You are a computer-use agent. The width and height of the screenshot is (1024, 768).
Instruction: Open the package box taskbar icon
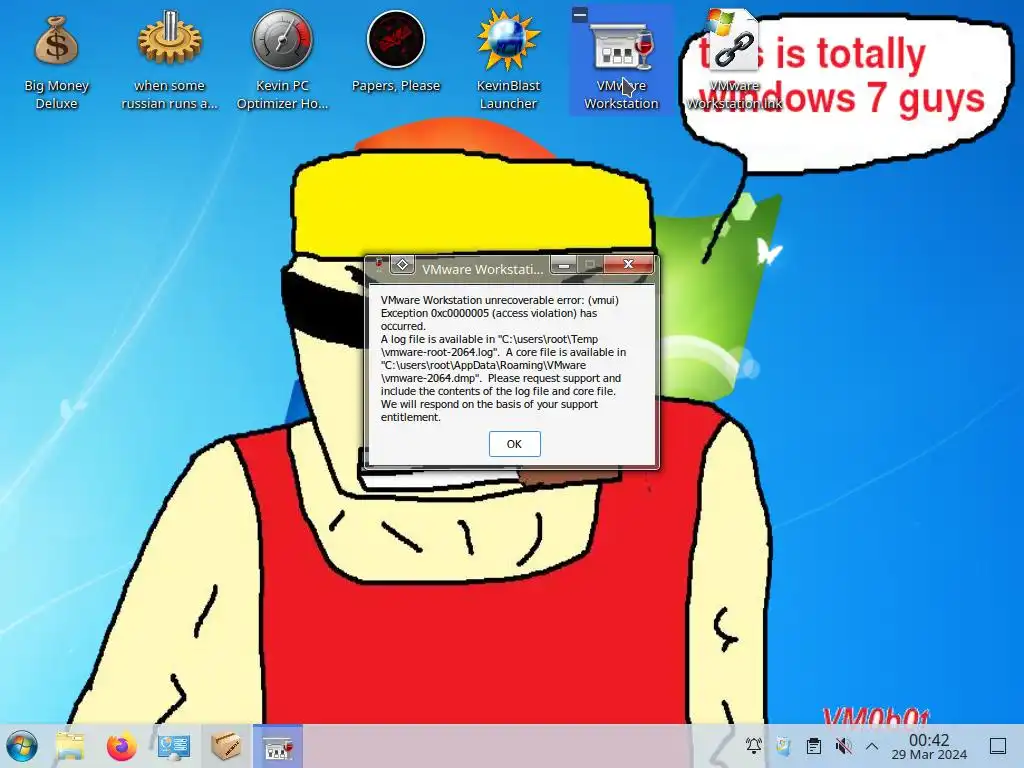(x=226, y=746)
